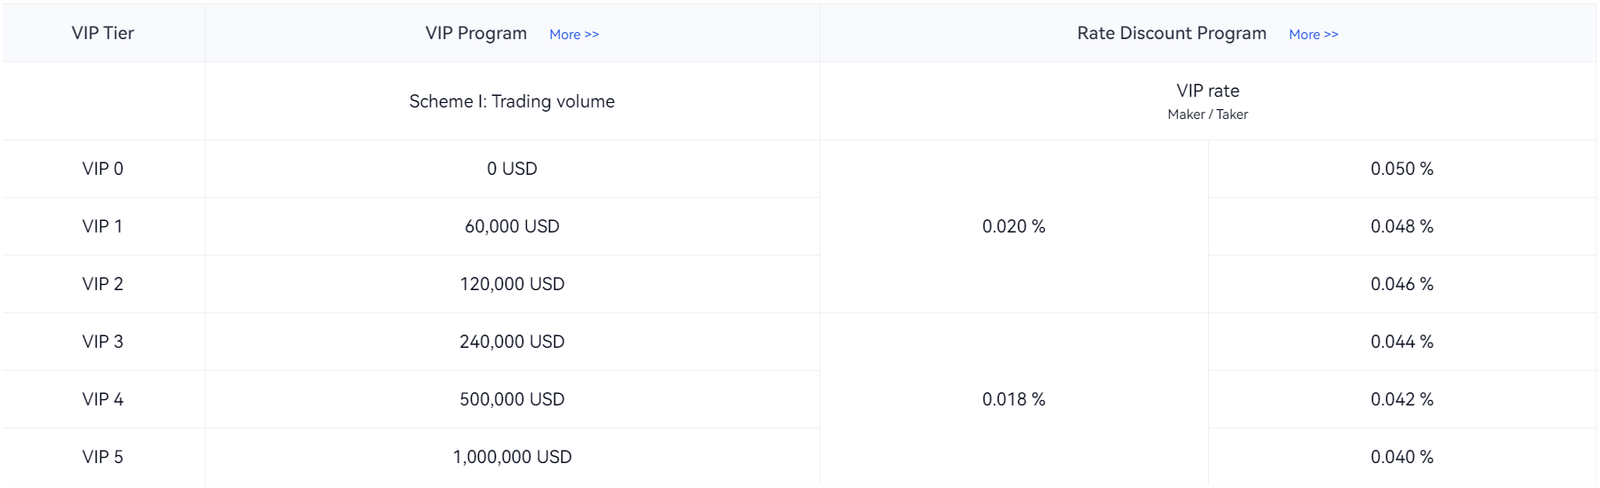The height and width of the screenshot is (488, 1600).
Task: Select the 120,000 USD volume cell
Action: point(512,284)
